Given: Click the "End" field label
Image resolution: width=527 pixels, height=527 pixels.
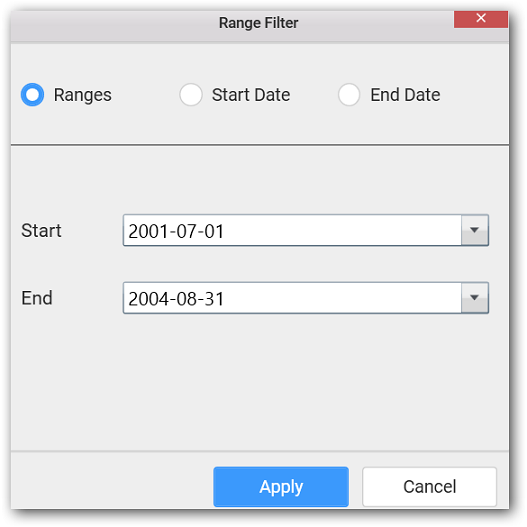Looking at the screenshot, I should [37, 298].
